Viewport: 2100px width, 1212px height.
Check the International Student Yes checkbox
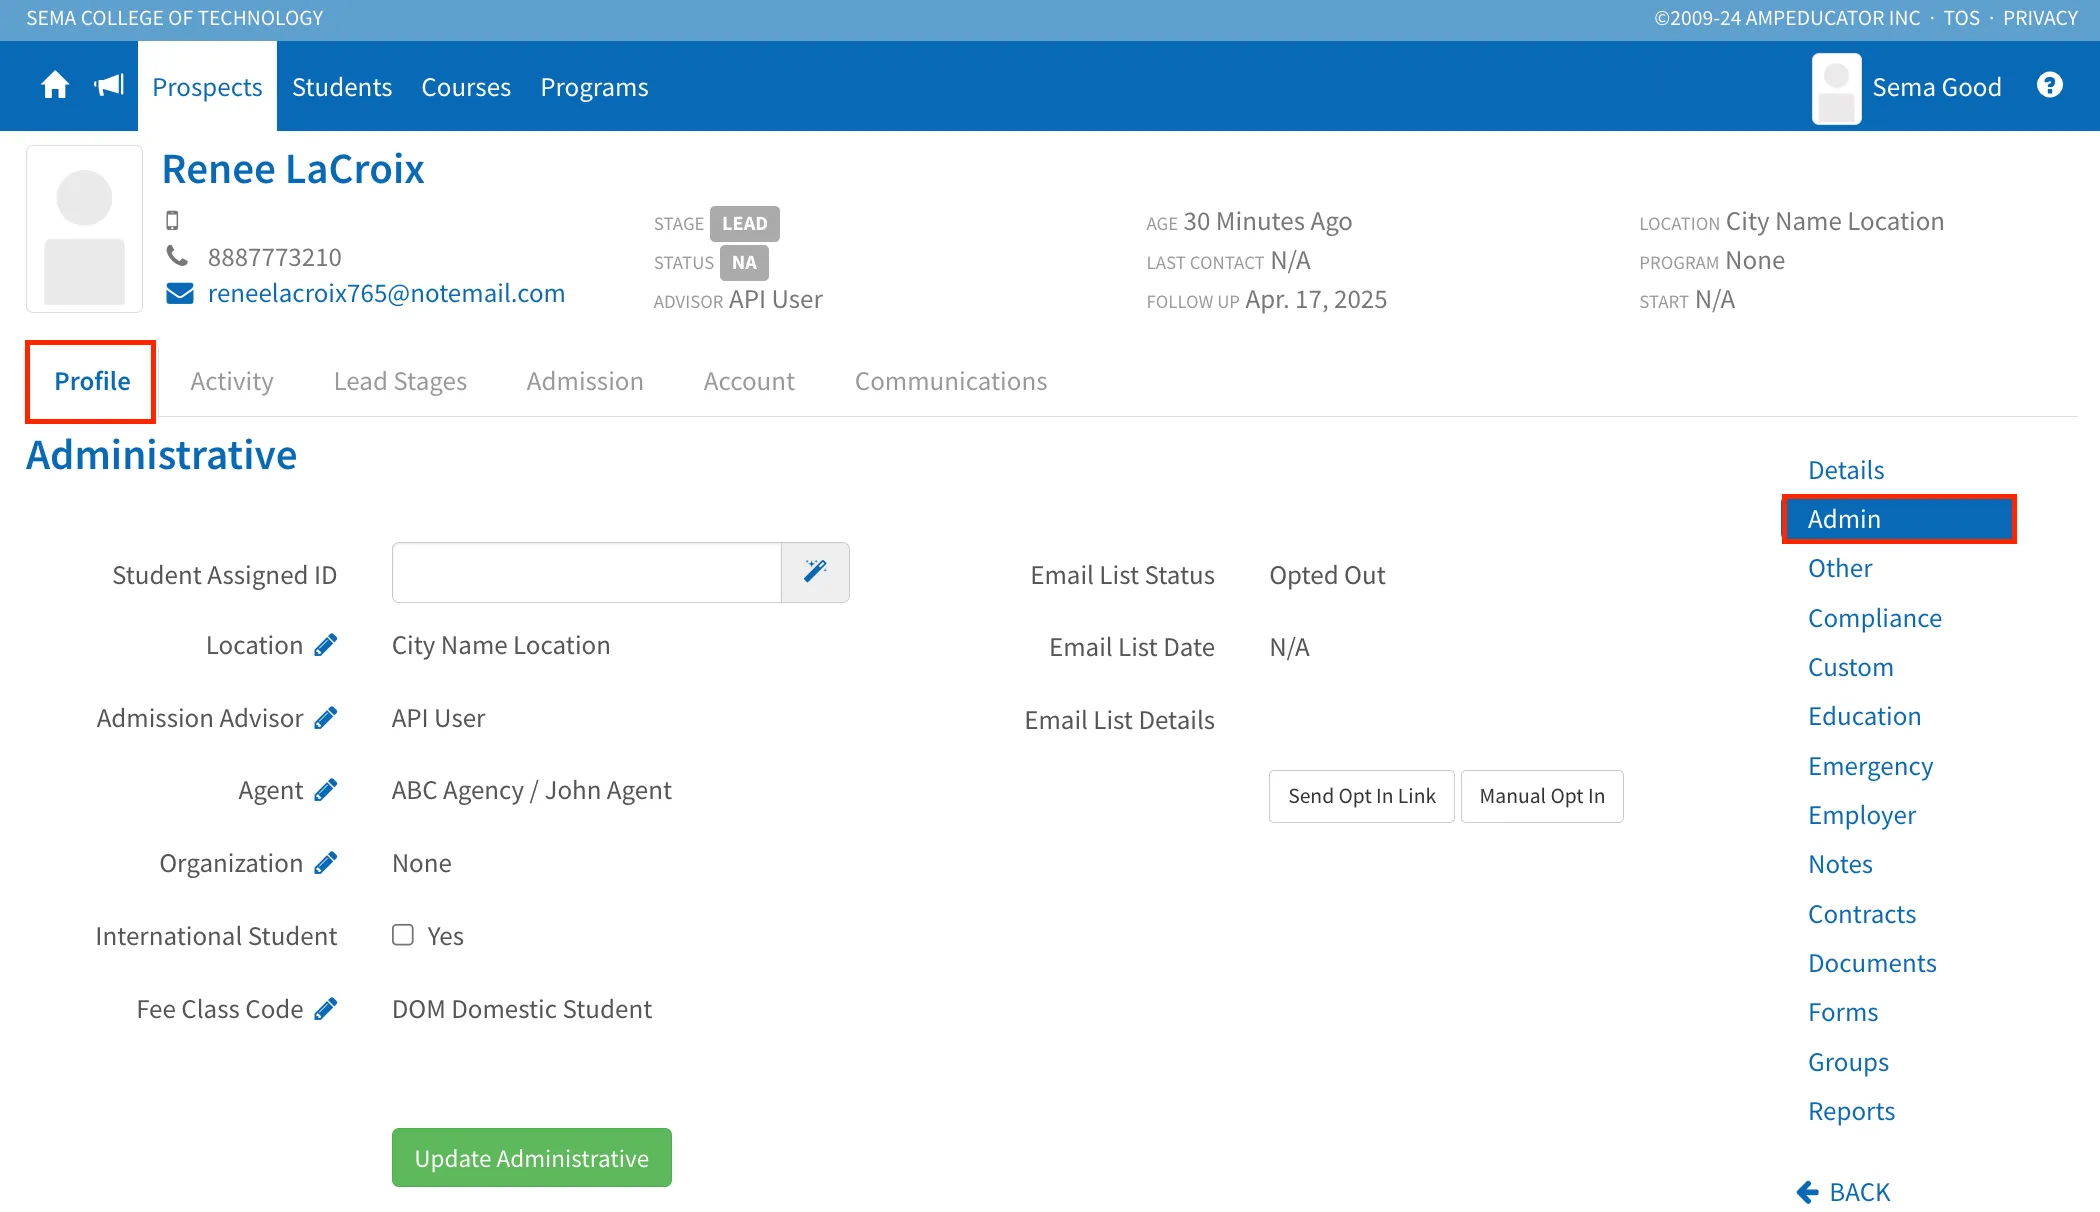tap(403, 935)
